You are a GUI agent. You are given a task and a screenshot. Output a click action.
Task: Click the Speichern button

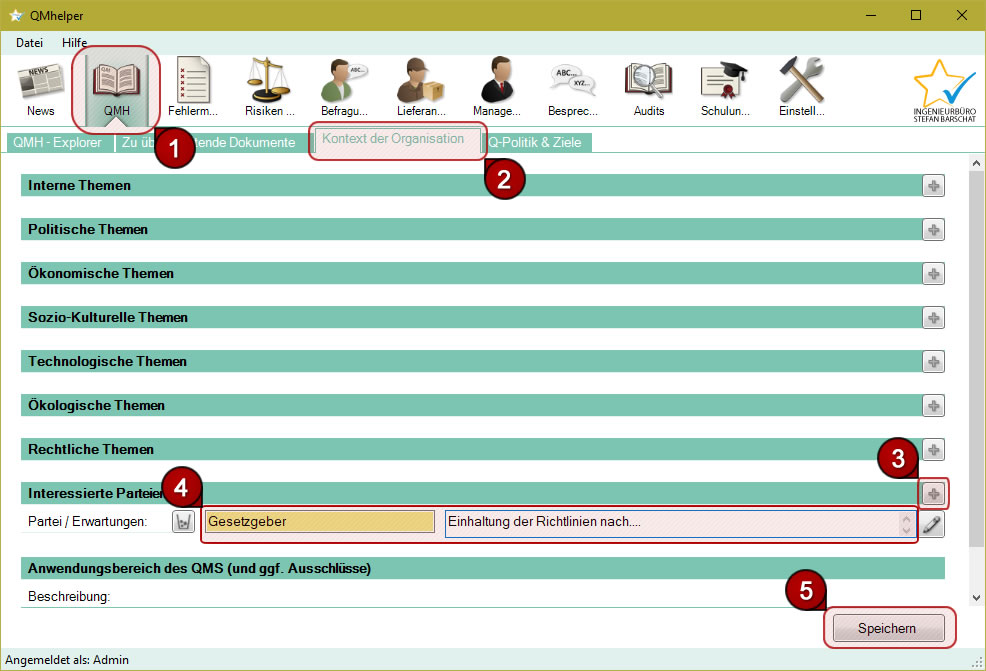(x=888, y=628)
